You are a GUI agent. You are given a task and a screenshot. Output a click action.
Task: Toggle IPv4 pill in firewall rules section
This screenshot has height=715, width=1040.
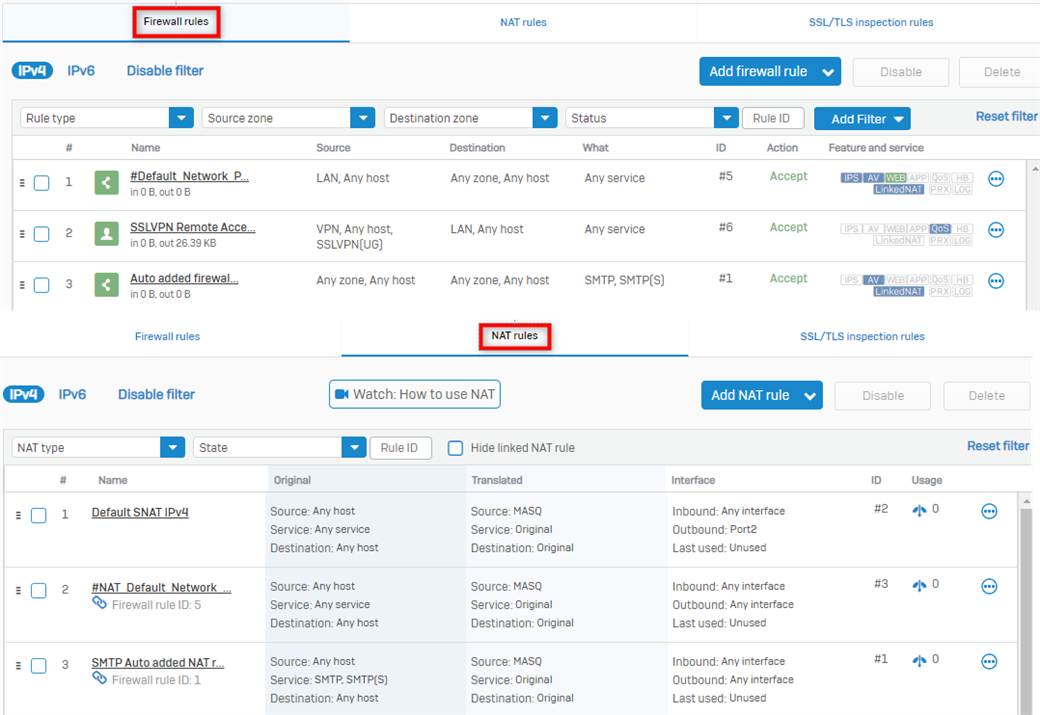coord(32,70)
